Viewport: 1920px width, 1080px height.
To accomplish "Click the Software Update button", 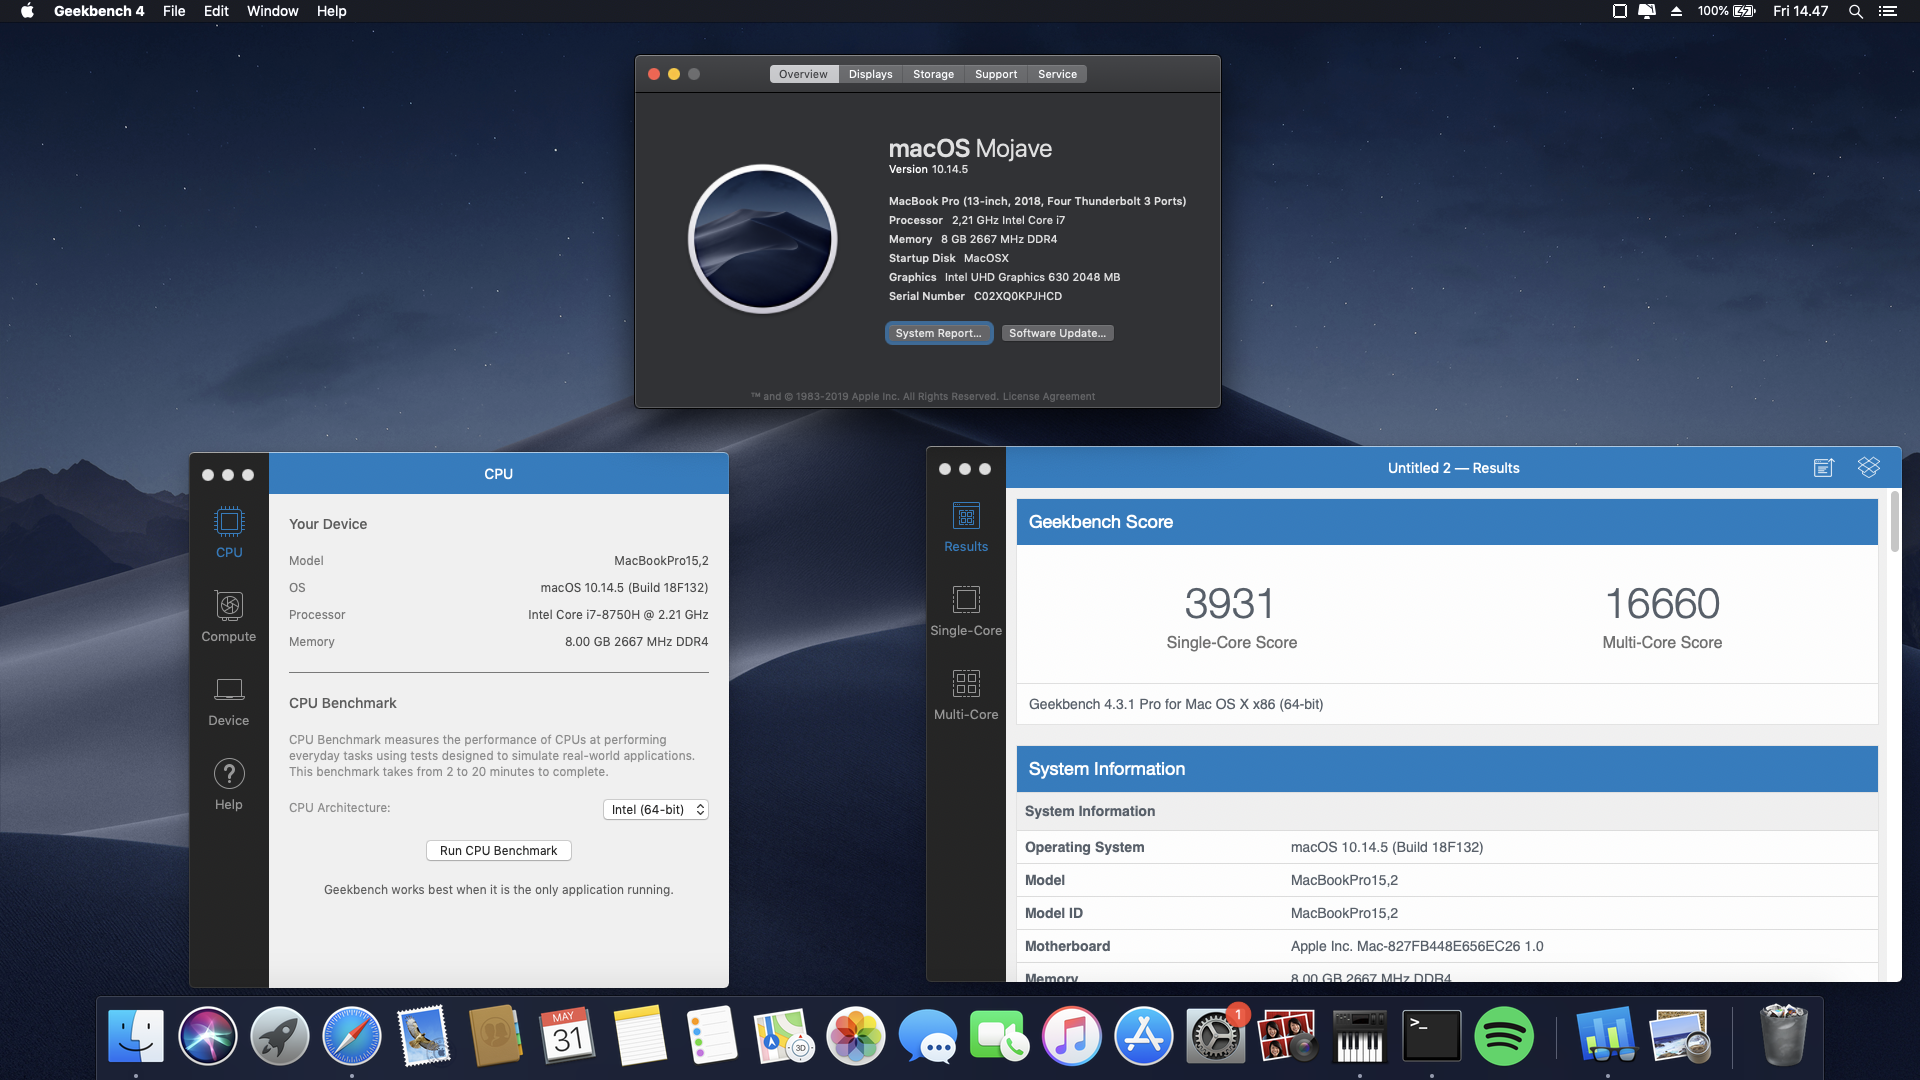I will tap(1057, 333).
